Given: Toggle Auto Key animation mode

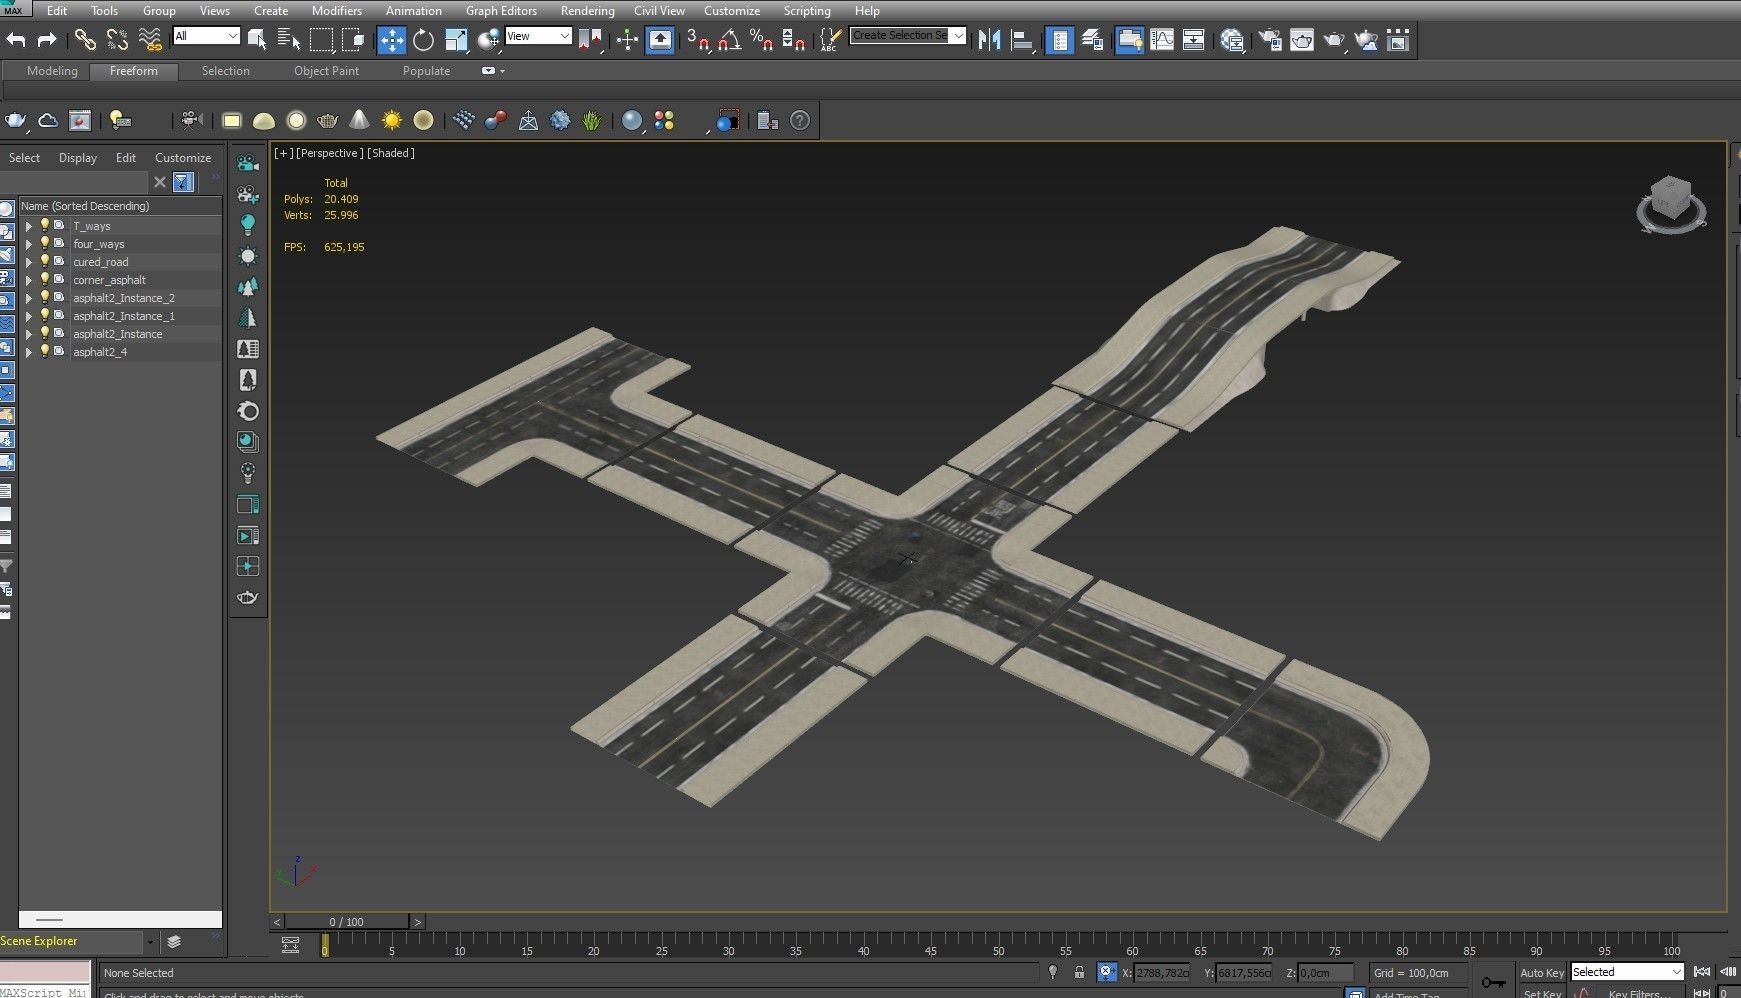Looking at the screenshot, I should (1541, 973).
